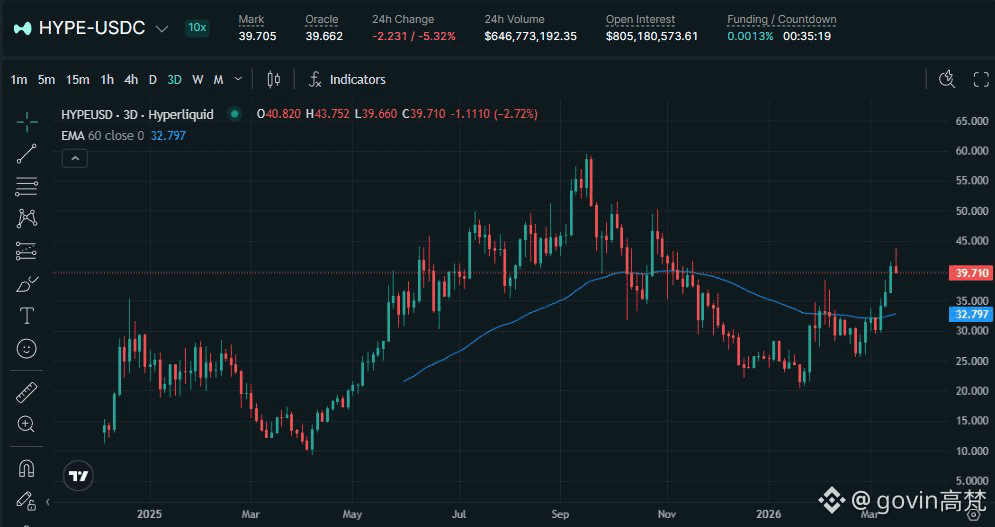Viewport: 995px width, 527px height.
Task: Click the Mark price label
Action: pos(251,20)
